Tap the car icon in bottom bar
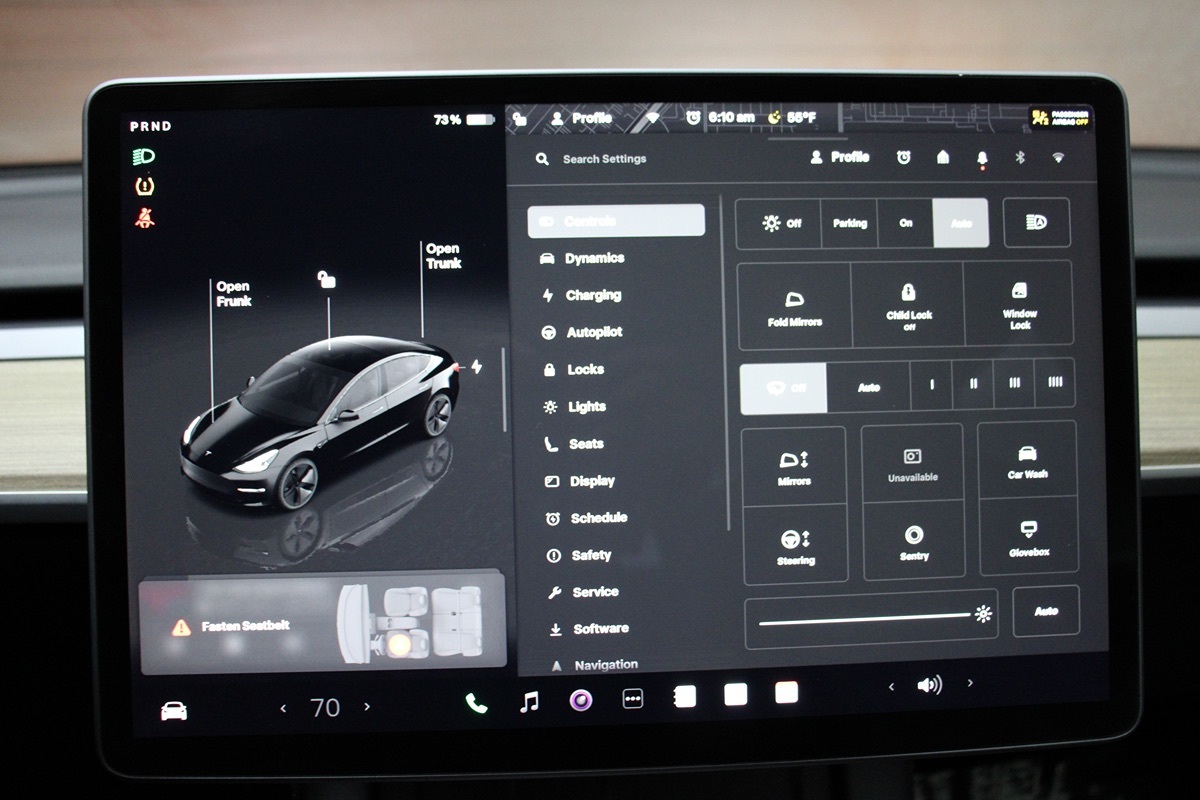The image size is (1200, 800). 174,710
